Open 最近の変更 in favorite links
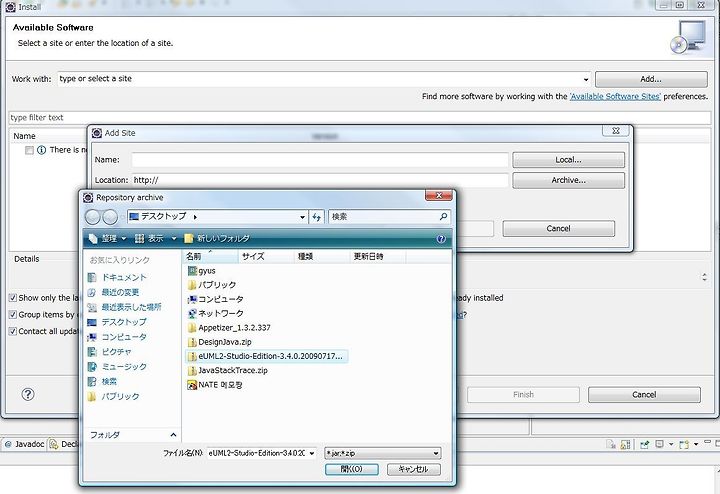This screenshot has height=494, width=720. (113, 292)
